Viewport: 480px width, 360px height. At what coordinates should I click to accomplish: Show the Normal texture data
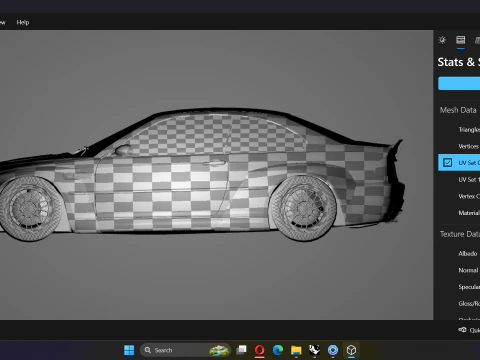coord(459,270)
